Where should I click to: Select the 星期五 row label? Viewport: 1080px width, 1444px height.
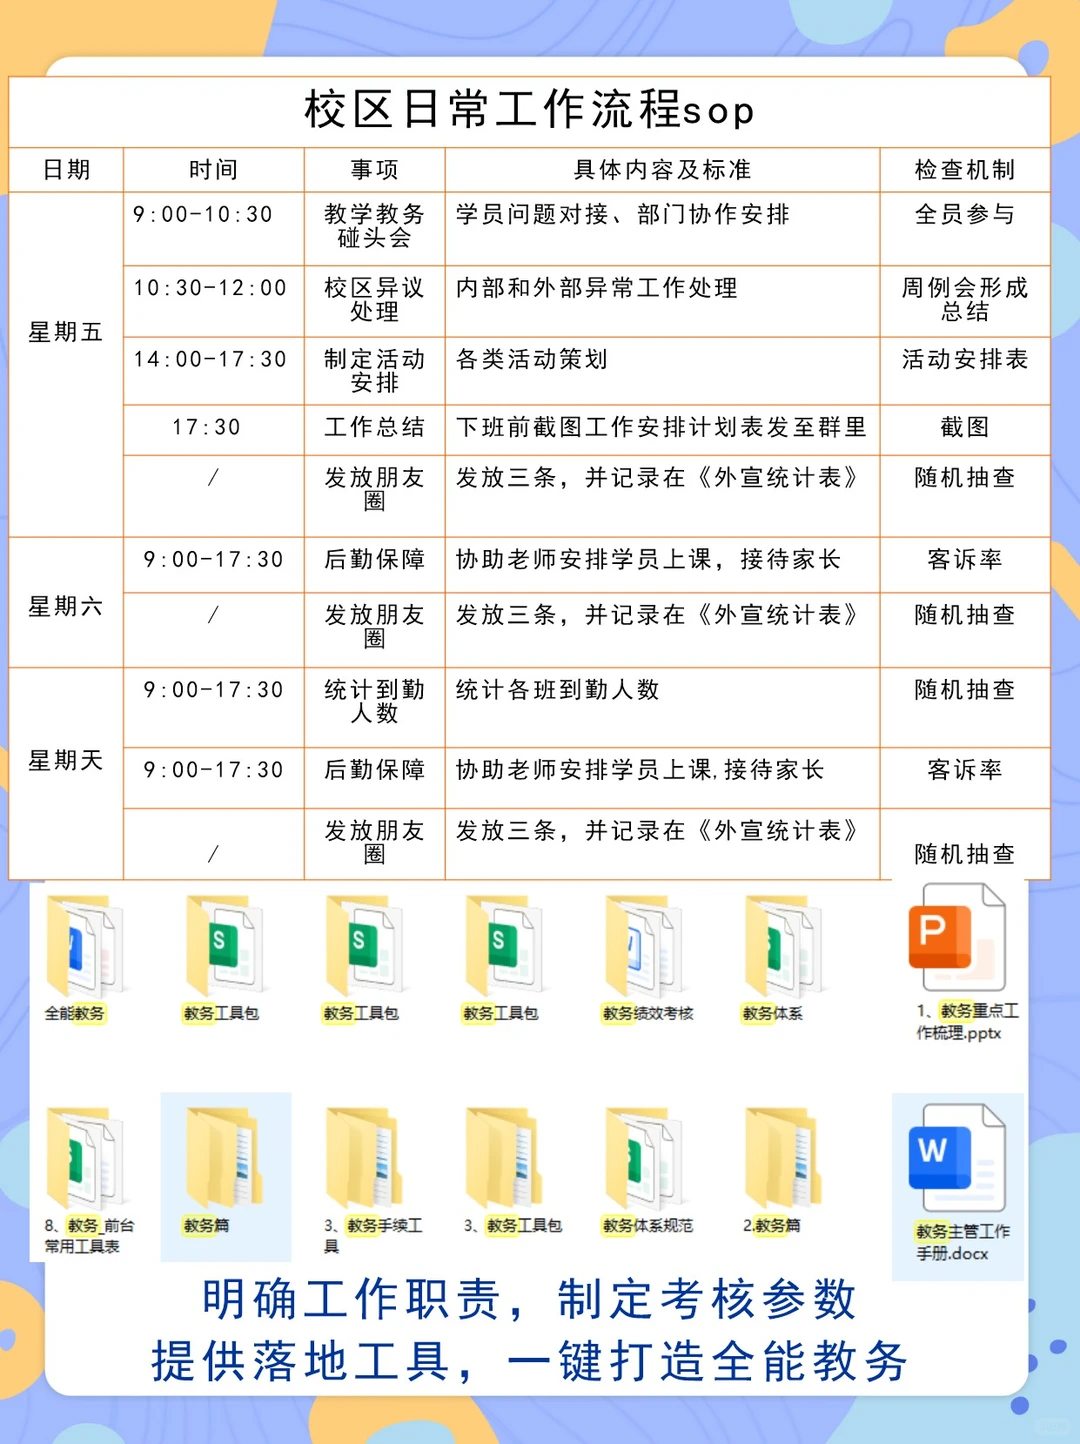[66, 333]
